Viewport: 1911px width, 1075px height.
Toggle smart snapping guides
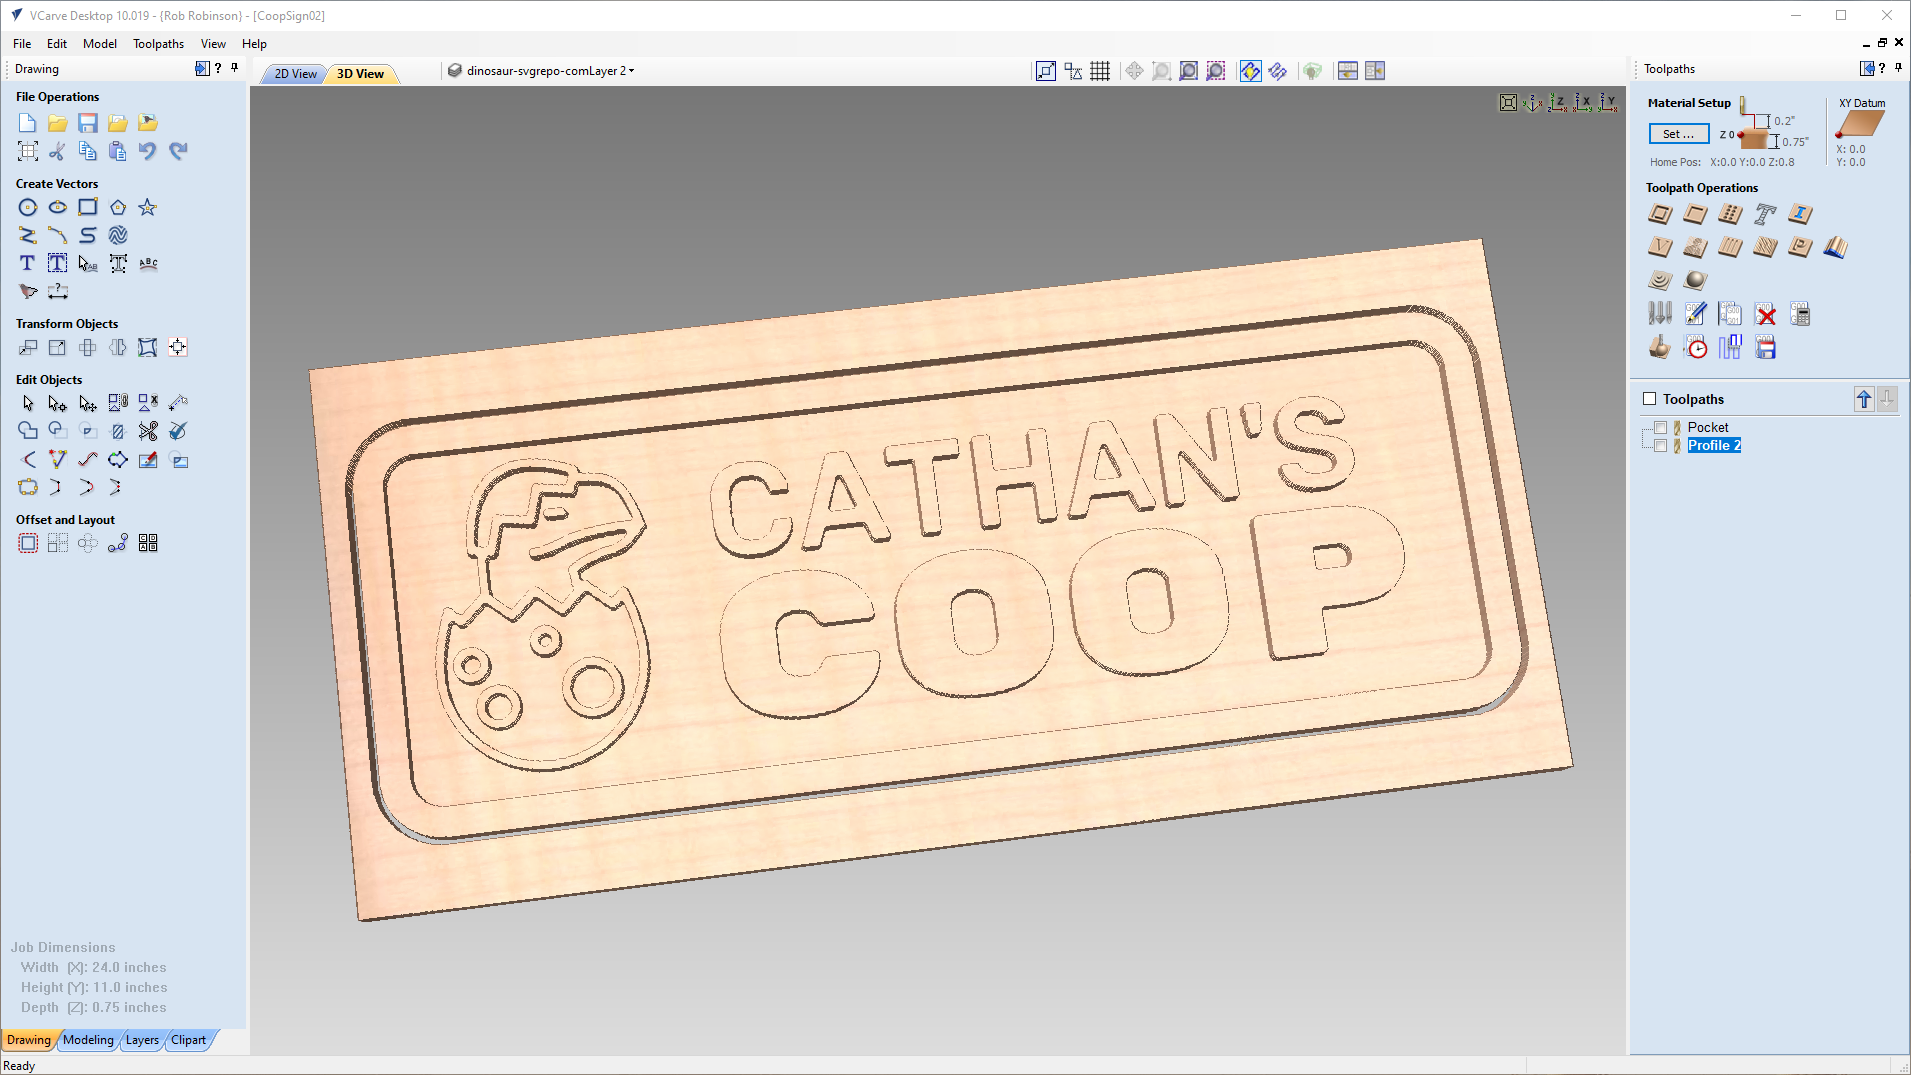point(1073,71)
